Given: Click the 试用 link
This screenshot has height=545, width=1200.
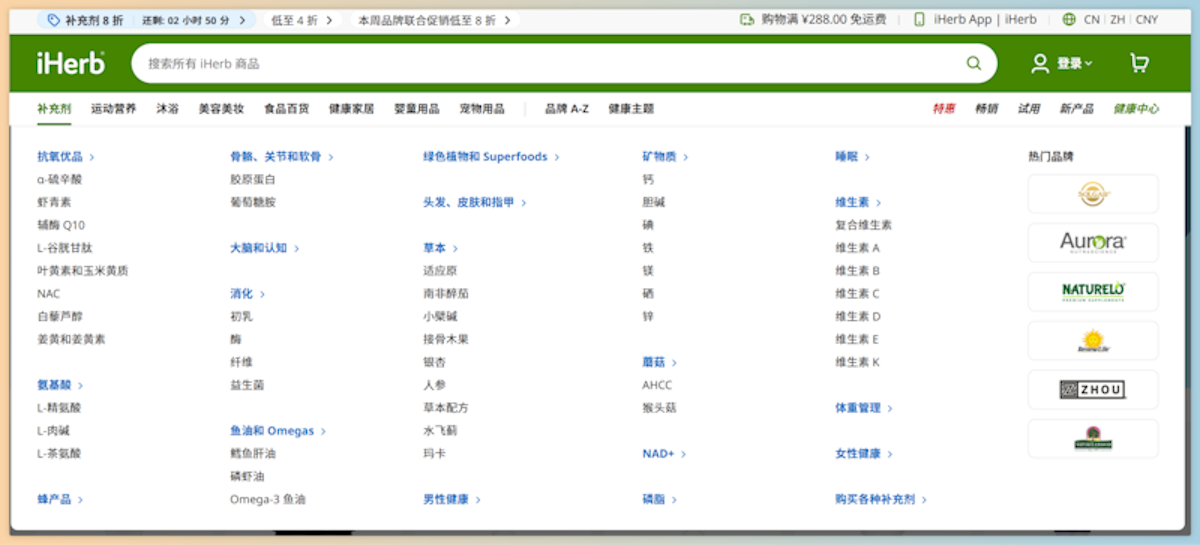Looking at the screenshot, I should click(x=1029, y=108).
